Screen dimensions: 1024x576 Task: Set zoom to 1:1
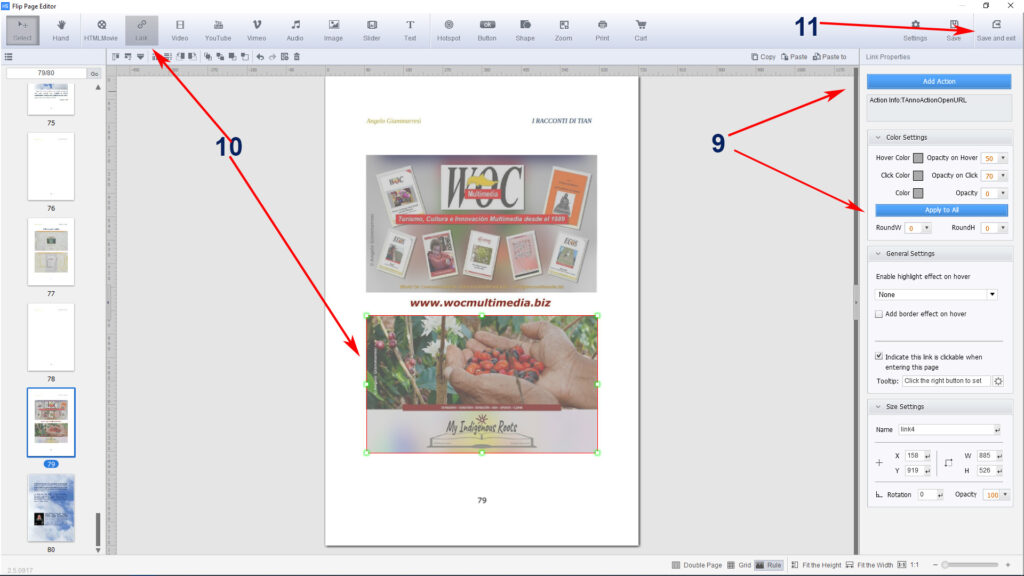point(908,565)
